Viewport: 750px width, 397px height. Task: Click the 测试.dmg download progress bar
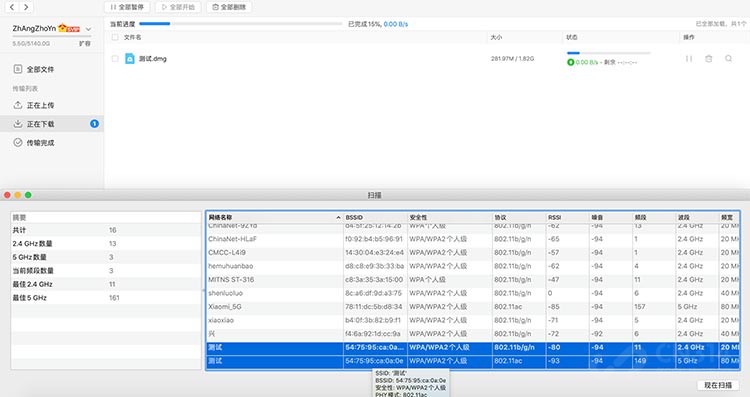[608, 53]
